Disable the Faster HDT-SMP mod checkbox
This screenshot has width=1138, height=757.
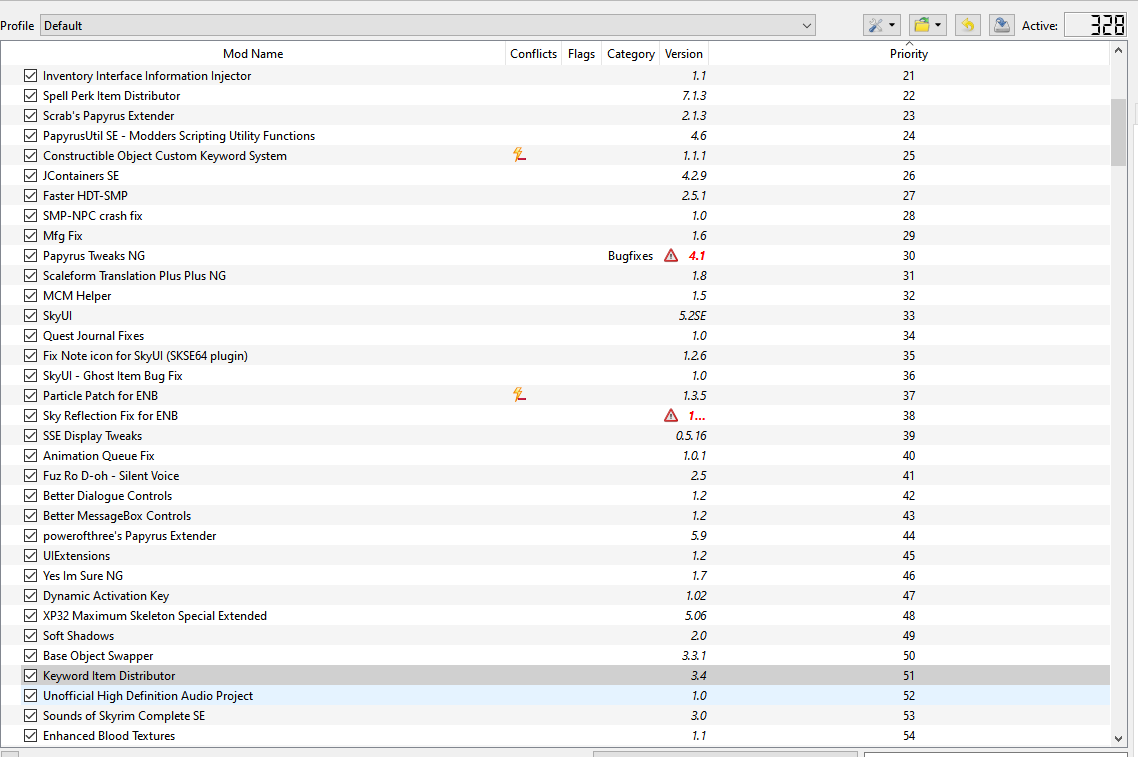30,196
